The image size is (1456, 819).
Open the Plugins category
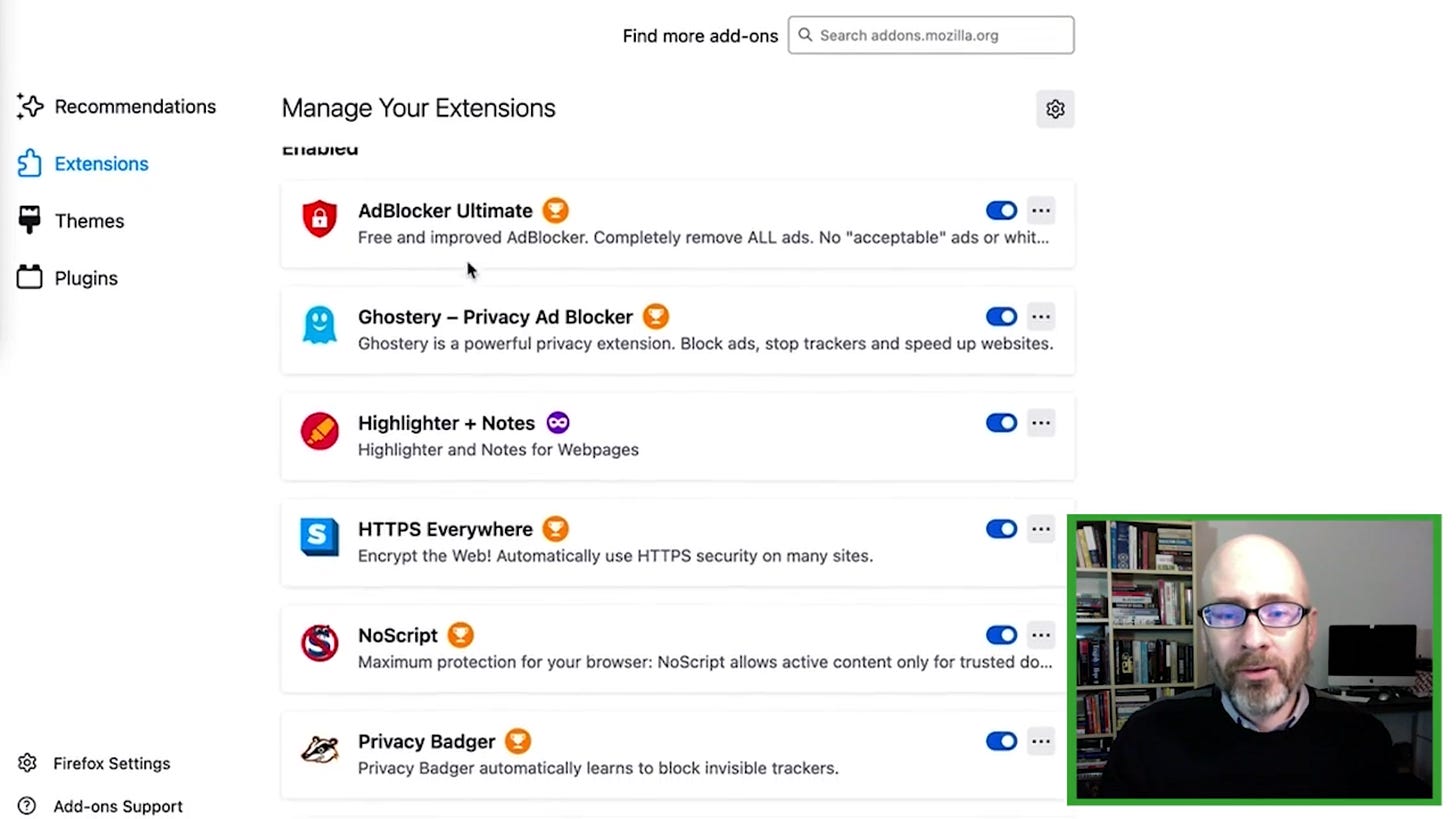(x=68, y=277)
